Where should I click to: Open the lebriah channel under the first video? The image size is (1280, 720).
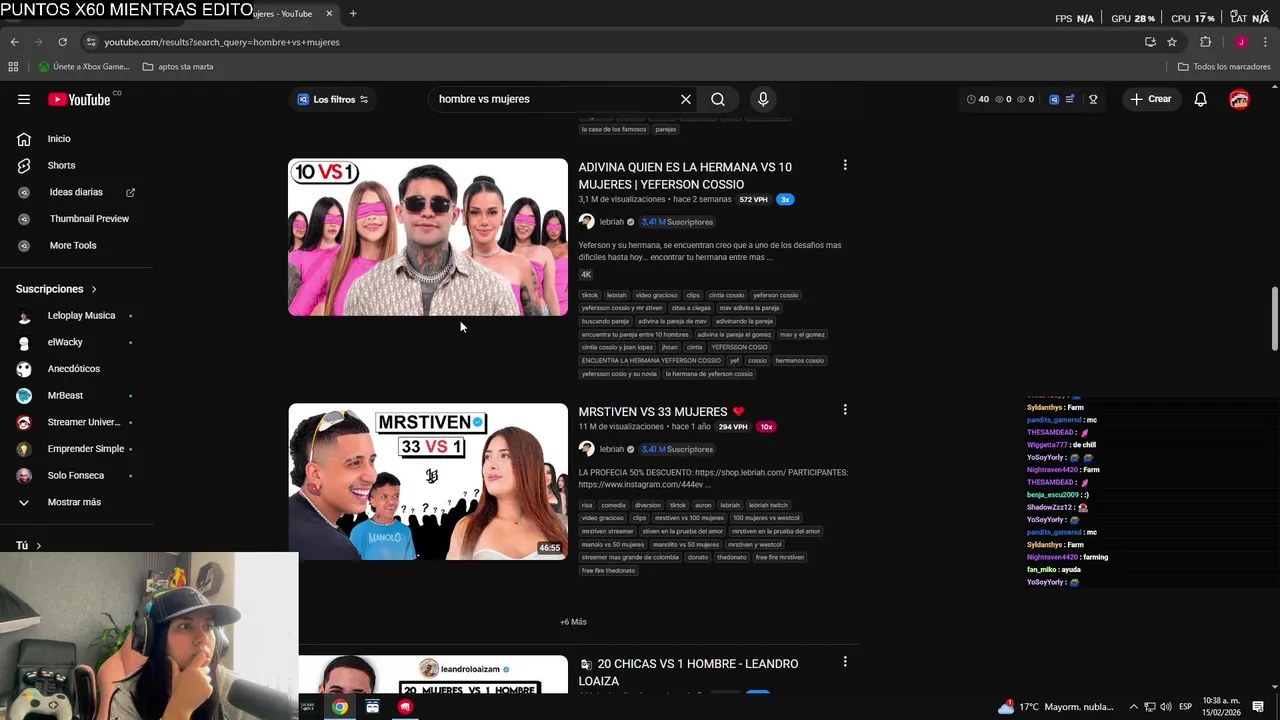(611, 222)
